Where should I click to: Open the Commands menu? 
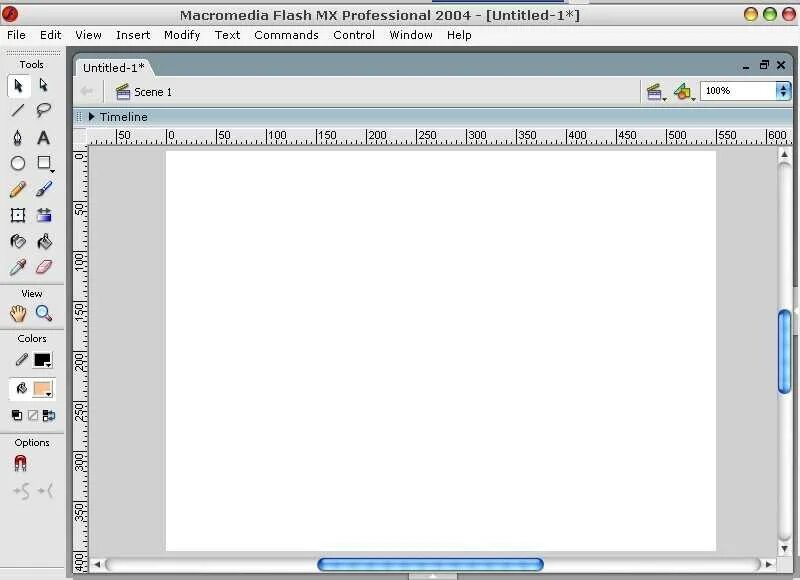tap(286, 35)
